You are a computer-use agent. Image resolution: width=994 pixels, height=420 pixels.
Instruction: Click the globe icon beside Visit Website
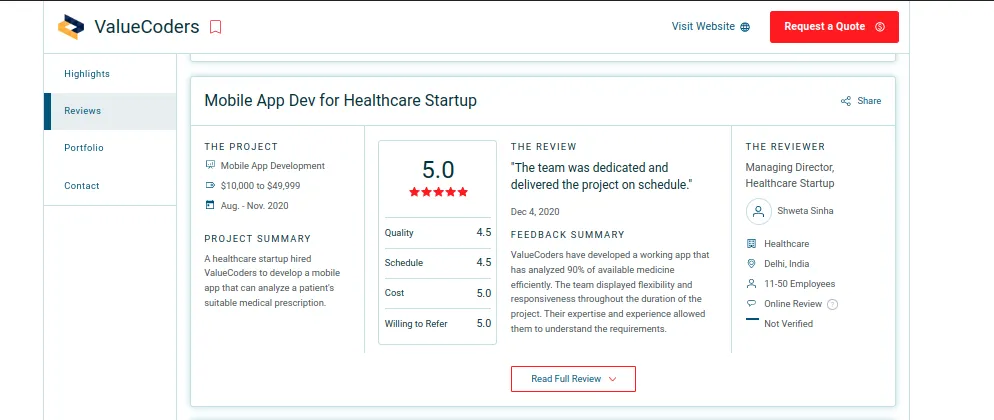(746, 27)
